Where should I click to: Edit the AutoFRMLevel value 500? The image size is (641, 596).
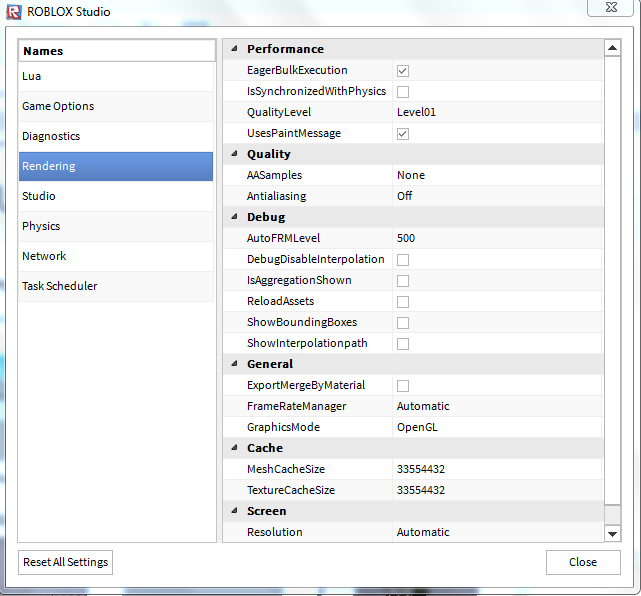[x=498, y=238]
